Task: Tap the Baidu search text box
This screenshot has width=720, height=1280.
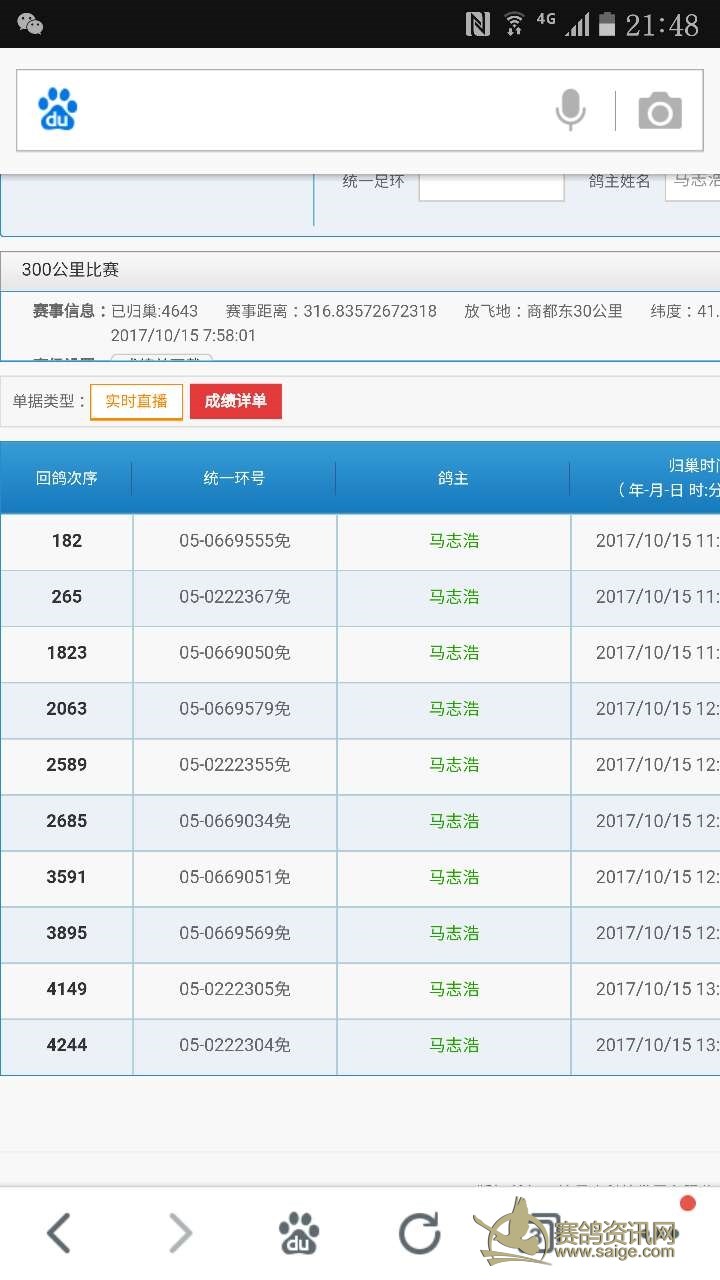Action: tap(310, 110)
